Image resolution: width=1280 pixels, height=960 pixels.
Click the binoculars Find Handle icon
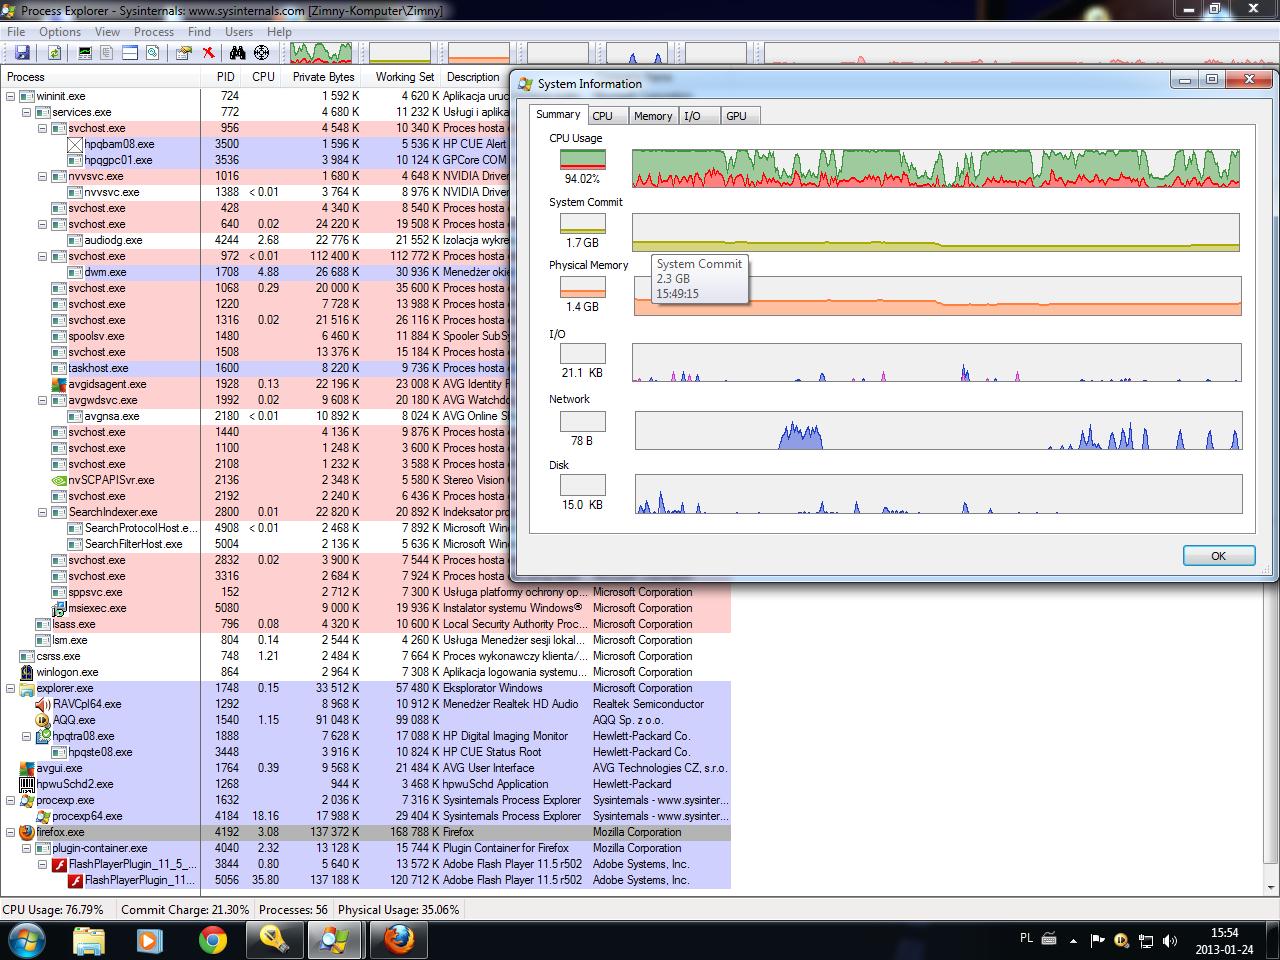coord(238,53)
